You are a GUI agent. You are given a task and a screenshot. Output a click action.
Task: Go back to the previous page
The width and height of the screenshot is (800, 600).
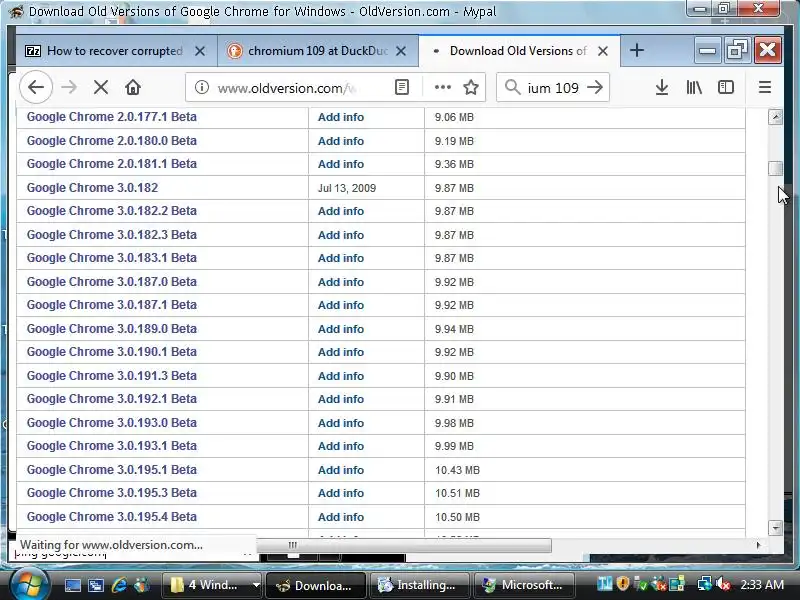[x=36, y=87]
